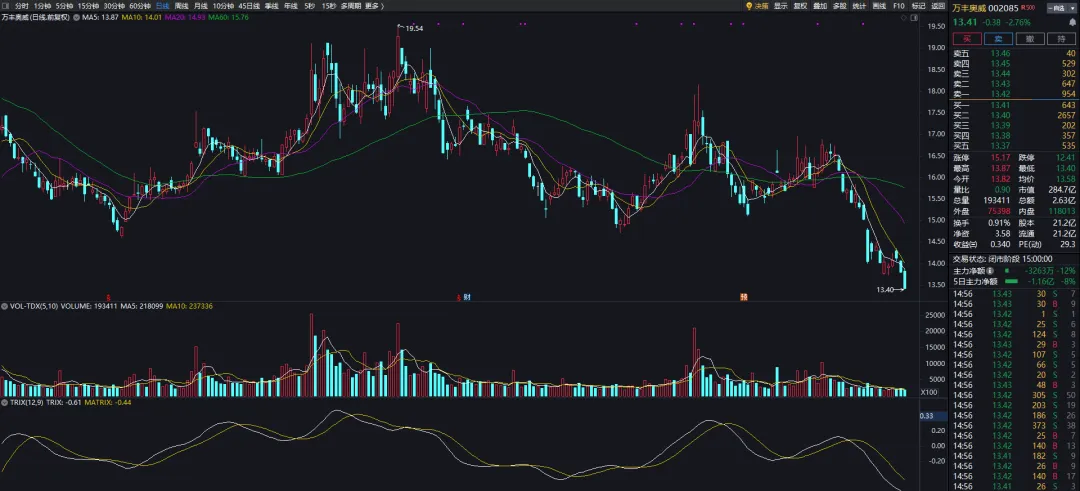Click the R500 badge beside the stock code
Viewport: 1080px width, 491px height.
pos(1028,8)
